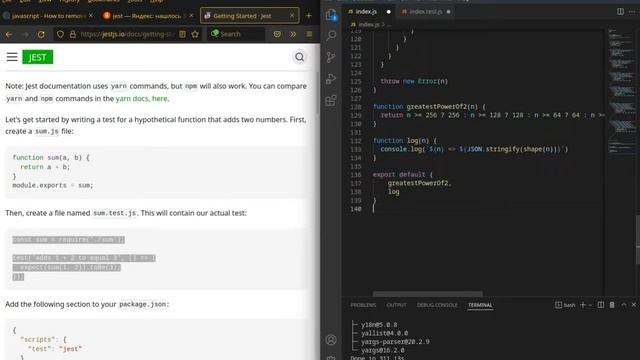Select the TERMINAL panel tab
The width and height of the screenshot is (640, 360).
(x=480, y=305)
